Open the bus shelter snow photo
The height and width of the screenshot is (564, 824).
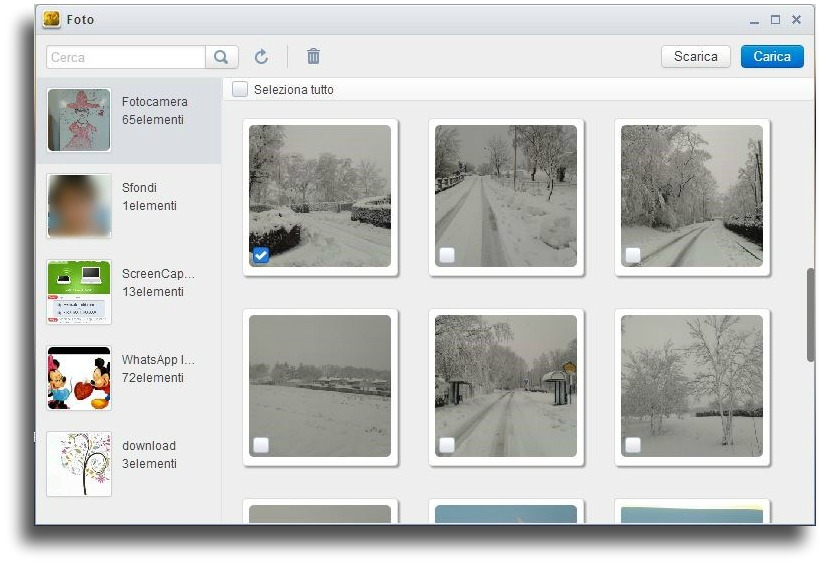click(x=506, y=386)
